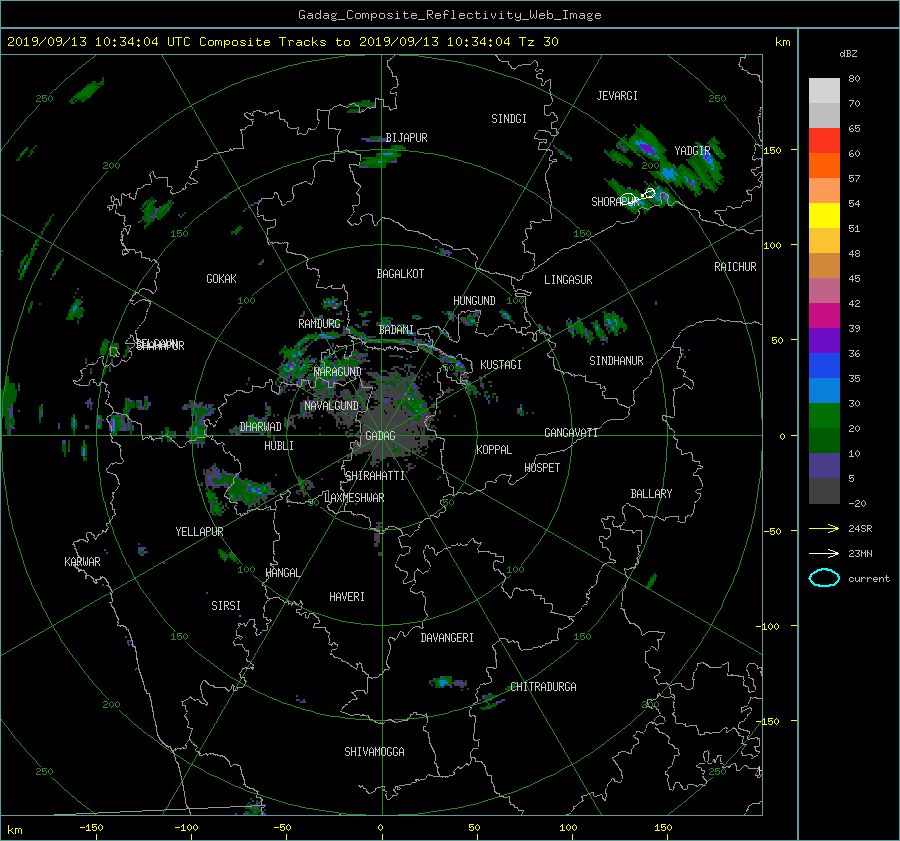Select the SHIRAHATTI label
Image resolution: width=900 pixels, height=841 pixels.
(x=375, y=476)
